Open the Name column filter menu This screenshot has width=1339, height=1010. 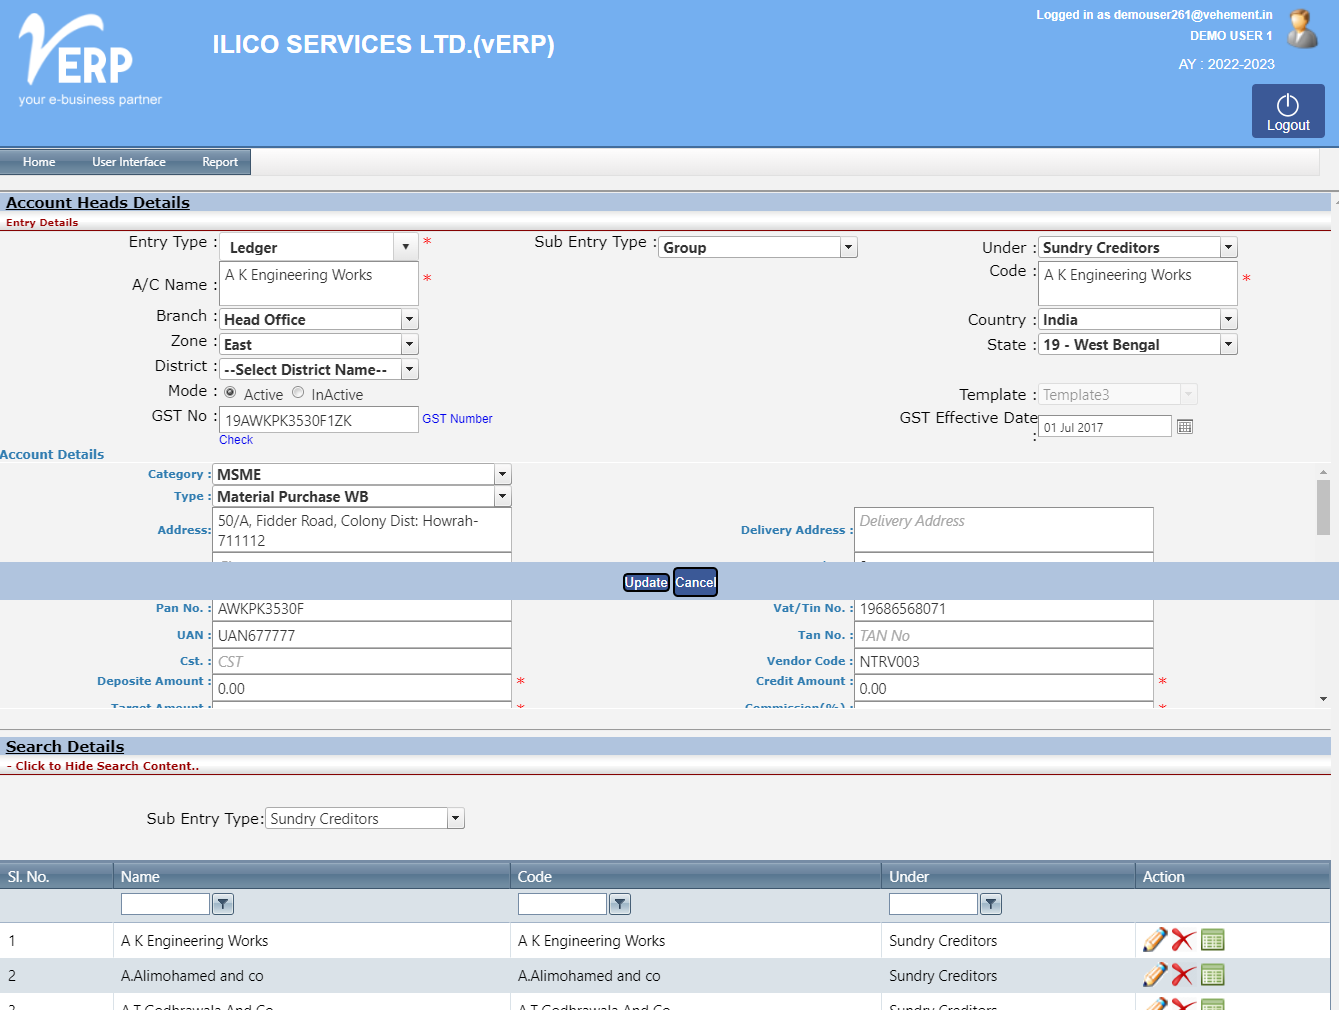pyautogui.click(x=223, y=904)
